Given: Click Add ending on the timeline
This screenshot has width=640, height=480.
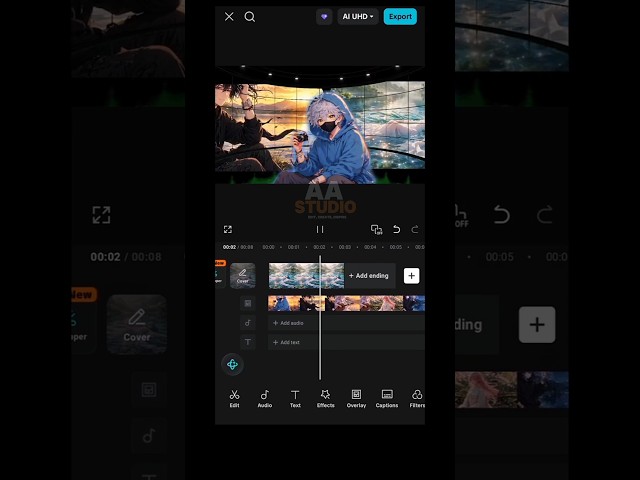Looking at the screenshot, I should [369, 276].
